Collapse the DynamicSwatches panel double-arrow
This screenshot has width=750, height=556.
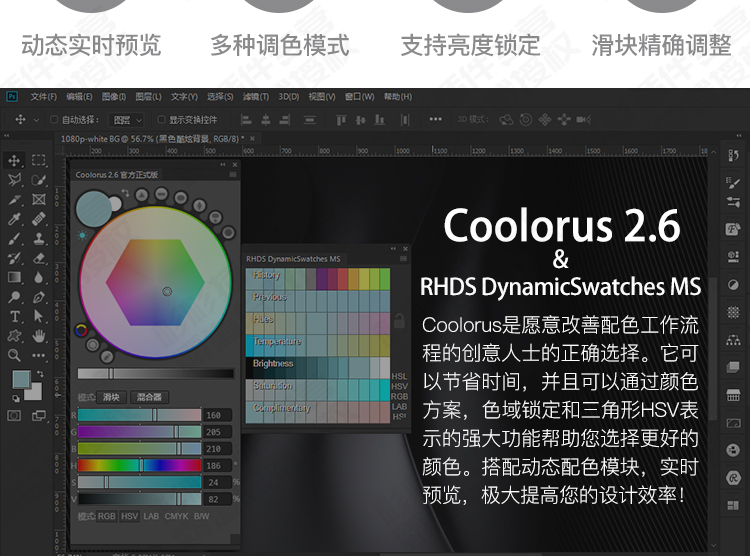pos(393,249)
